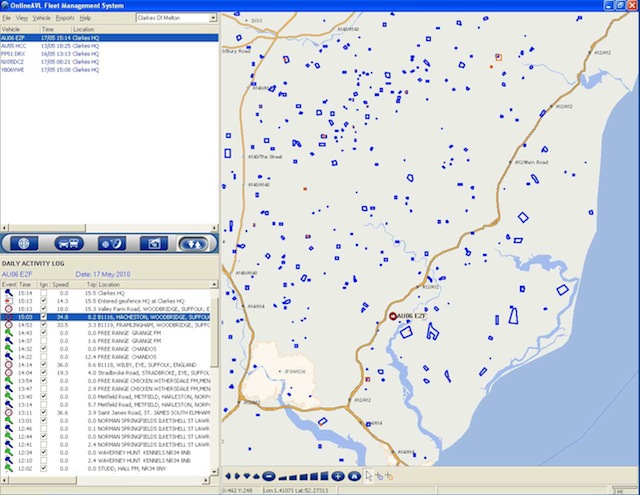This screenshot has height=495, width=640.
Task: Toggle ignition checkbox for 14:53 Framlingham row
Action: [x=43, y=325]
